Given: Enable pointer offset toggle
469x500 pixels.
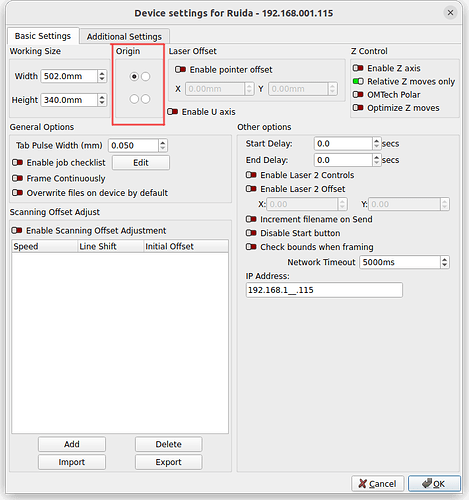Looking at the screenshot, I should [x=180, y=69].
